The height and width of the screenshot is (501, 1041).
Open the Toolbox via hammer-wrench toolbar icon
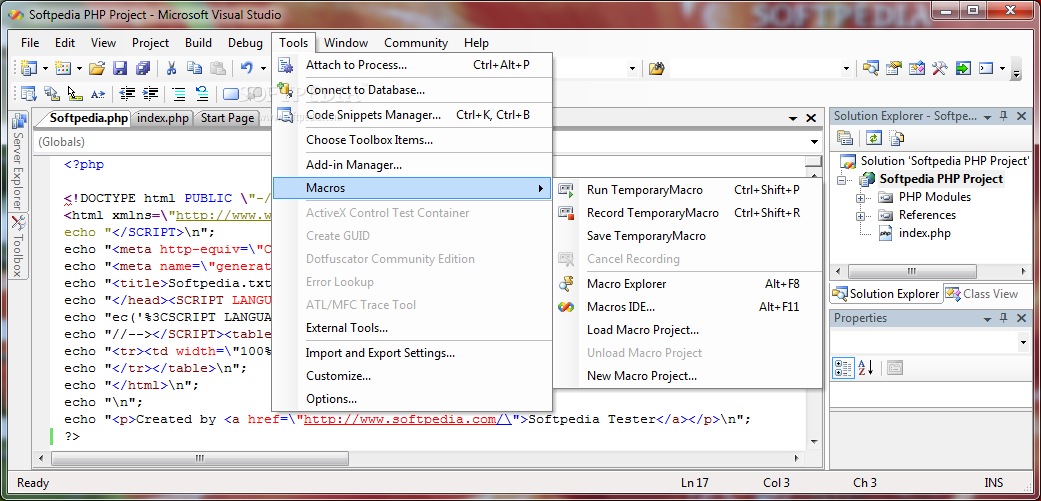939,68
